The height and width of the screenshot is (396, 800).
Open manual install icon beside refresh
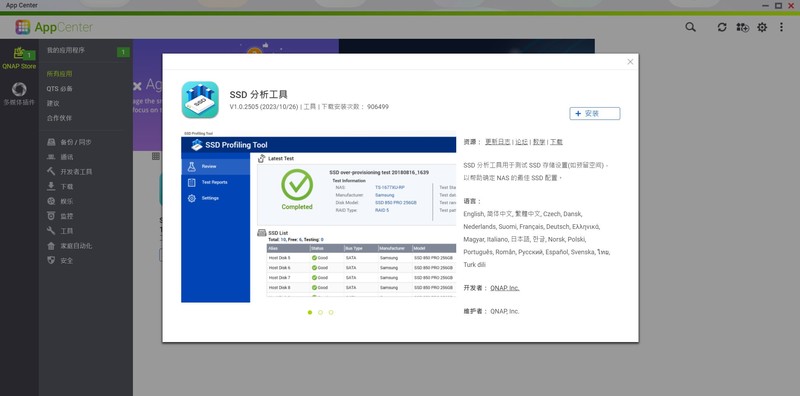point(742,27)
